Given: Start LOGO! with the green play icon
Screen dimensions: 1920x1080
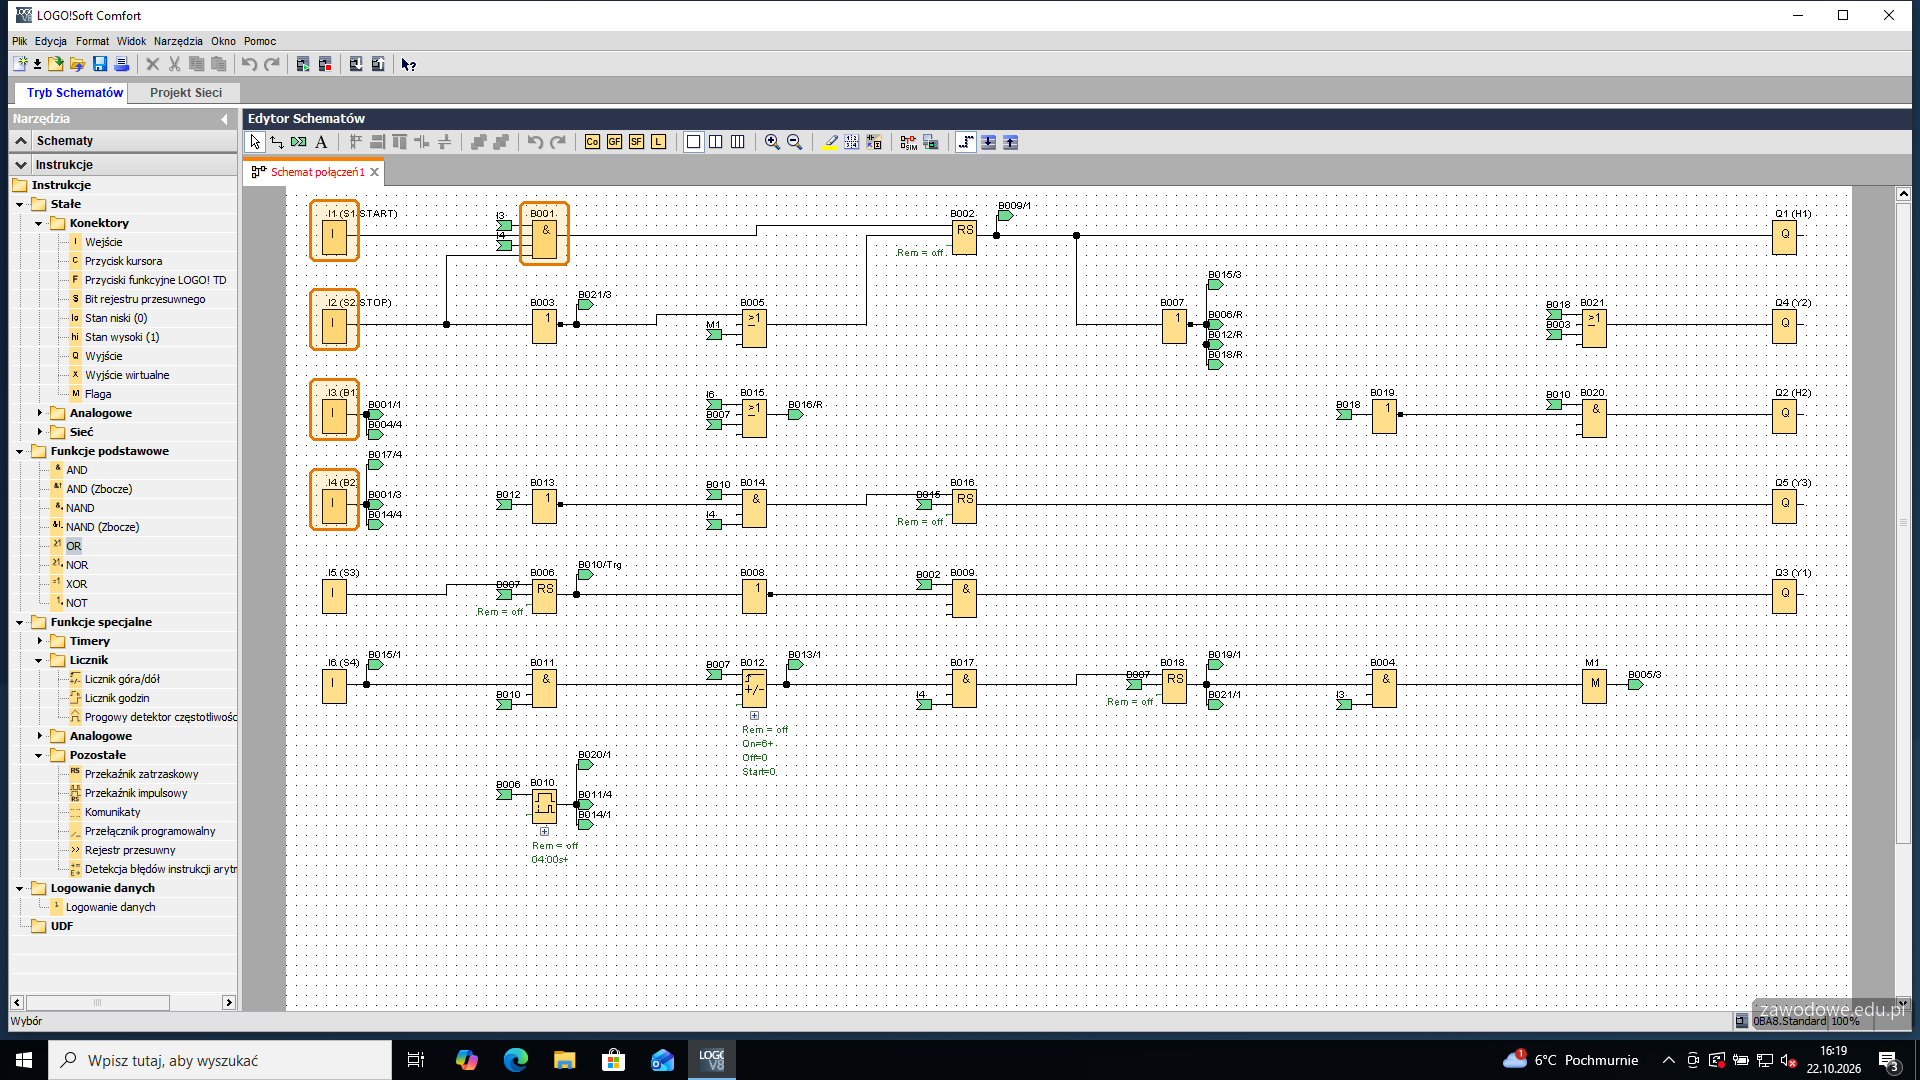Looking at the screenshot, I should pyautogui.click(x=303, y=64).
